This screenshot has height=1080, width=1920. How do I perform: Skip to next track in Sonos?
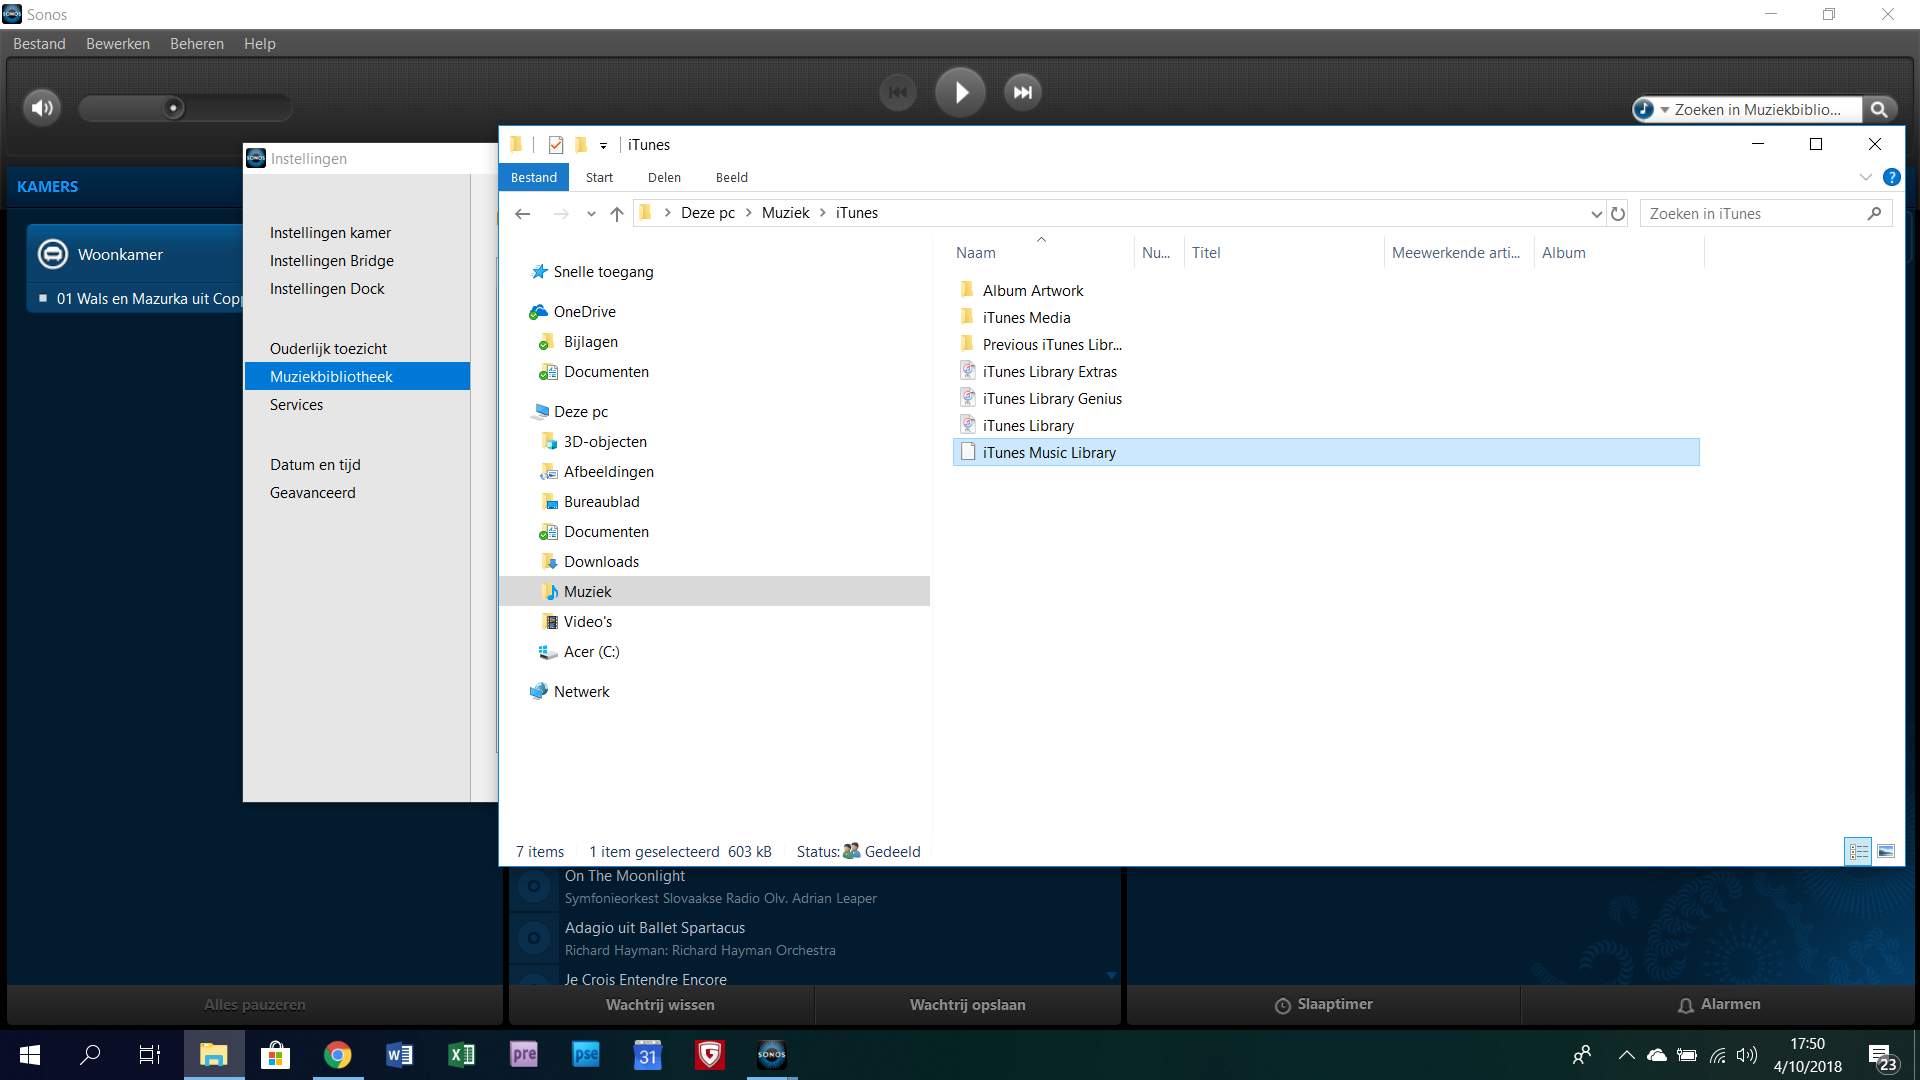click(x=1022, y=93)
